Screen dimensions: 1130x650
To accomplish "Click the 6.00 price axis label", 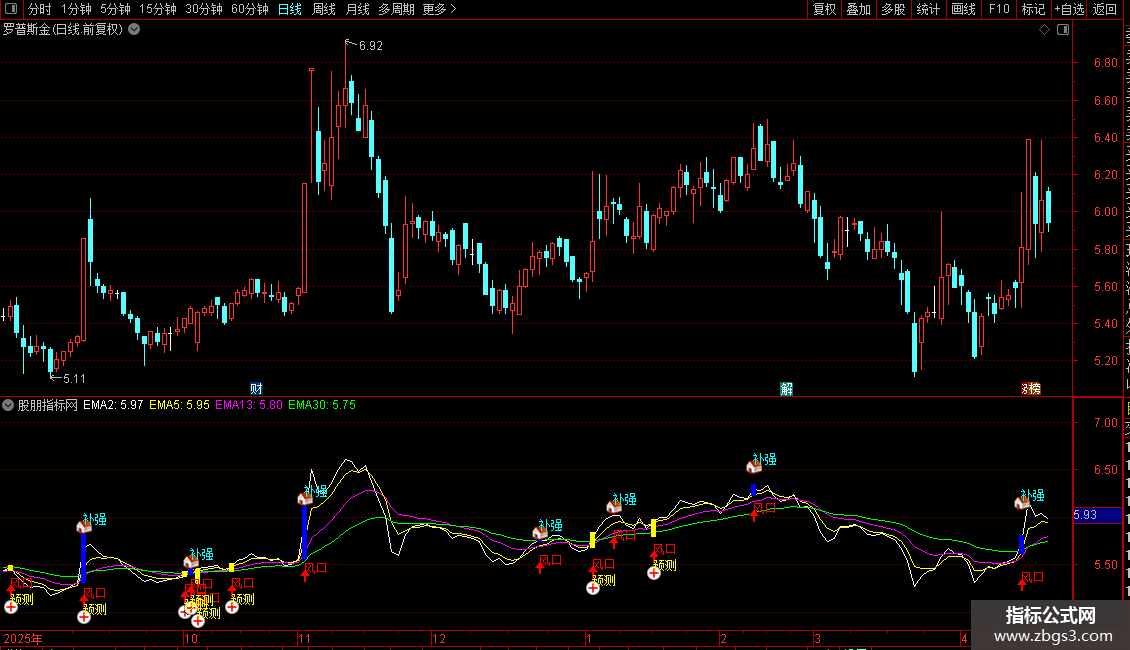I will coord(1105,212).
